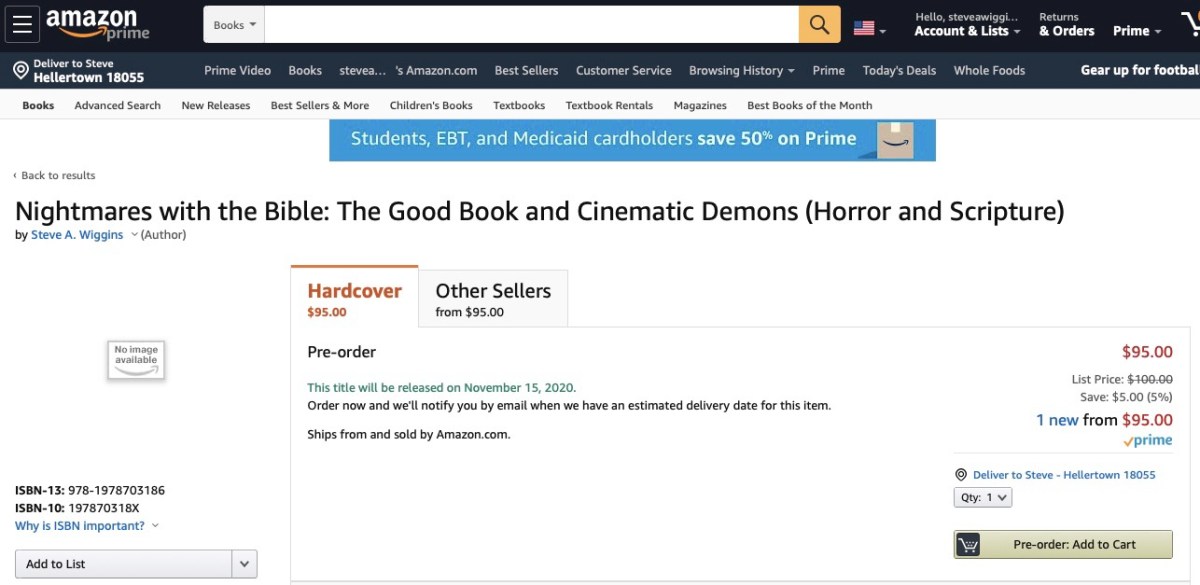Viewport: 1200px width, 585px height.
Task: Open the hamburger navigation menu
Action: point(22,24)
